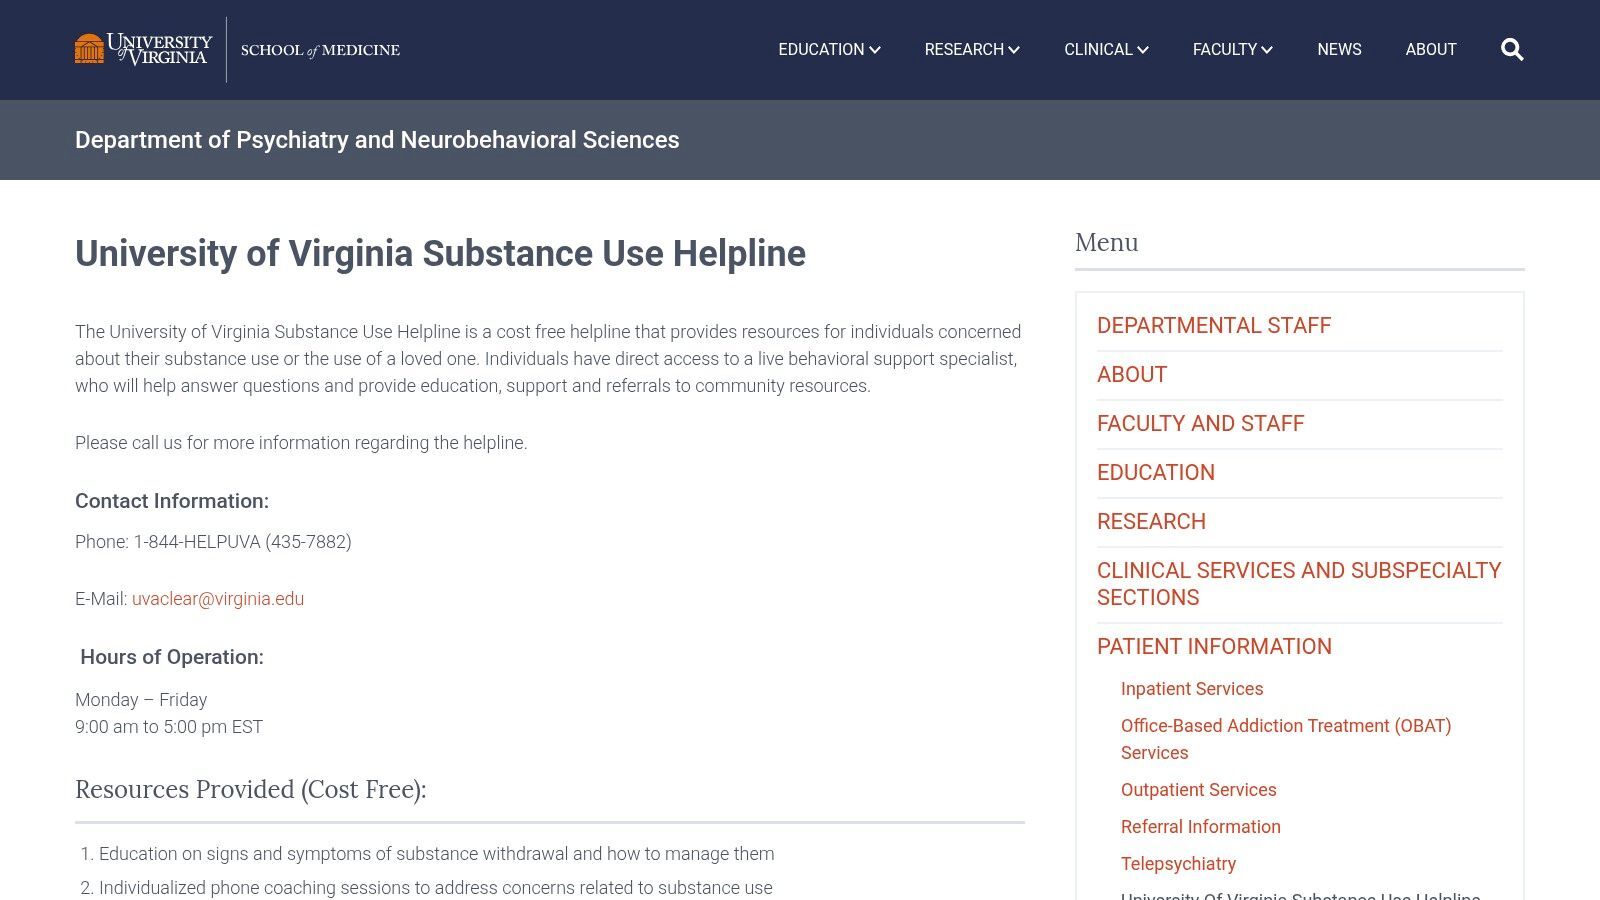1600x900 pixels.
Task: Click the 9:00 am to 5:00 pm EST text
Action: pos(169,727)
